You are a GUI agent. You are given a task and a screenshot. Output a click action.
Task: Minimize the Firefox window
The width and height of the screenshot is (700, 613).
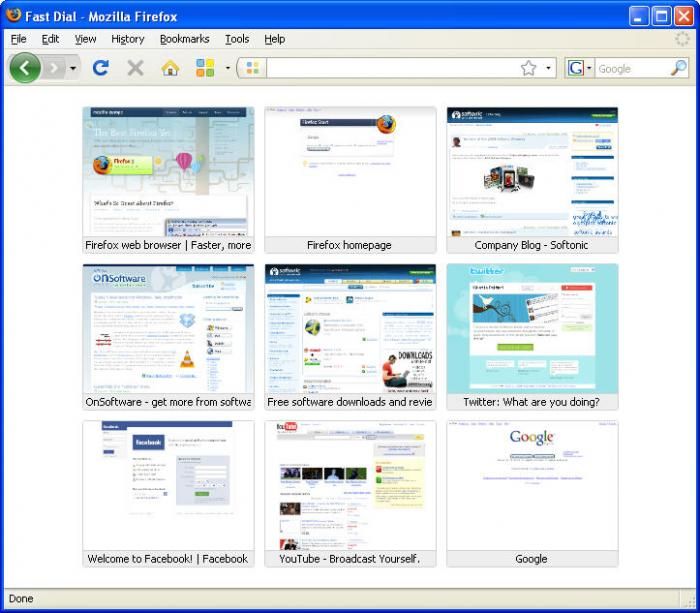coord(639,17)
